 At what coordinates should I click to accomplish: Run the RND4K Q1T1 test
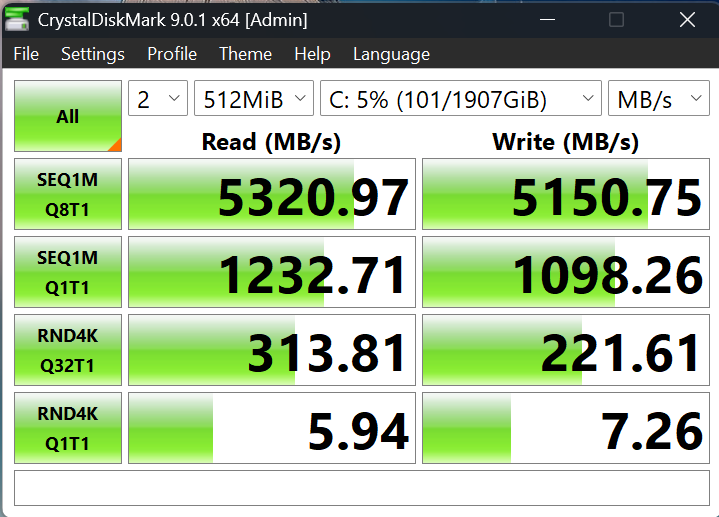click(68, 428)
